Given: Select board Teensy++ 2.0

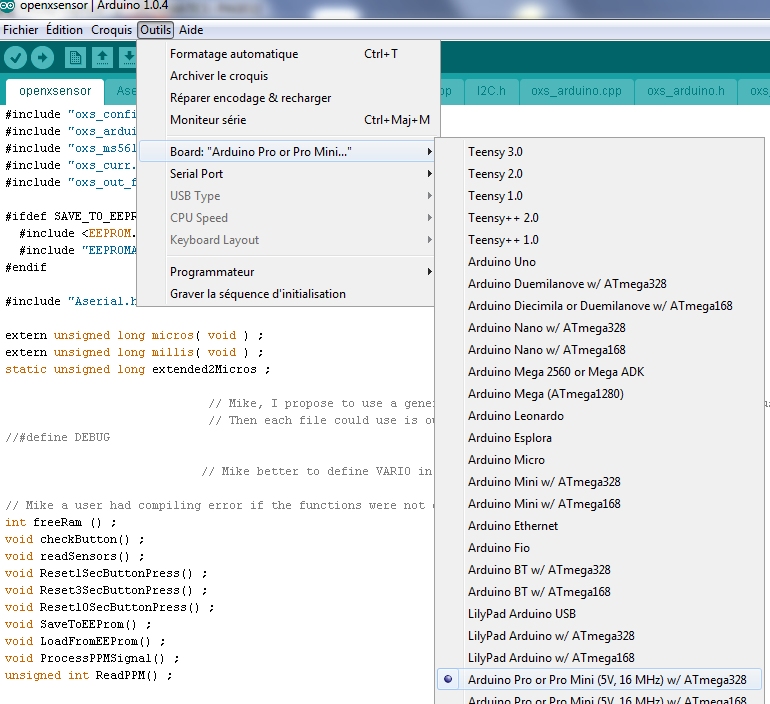Looking at the screenshot, I should (x=599, y=218).
